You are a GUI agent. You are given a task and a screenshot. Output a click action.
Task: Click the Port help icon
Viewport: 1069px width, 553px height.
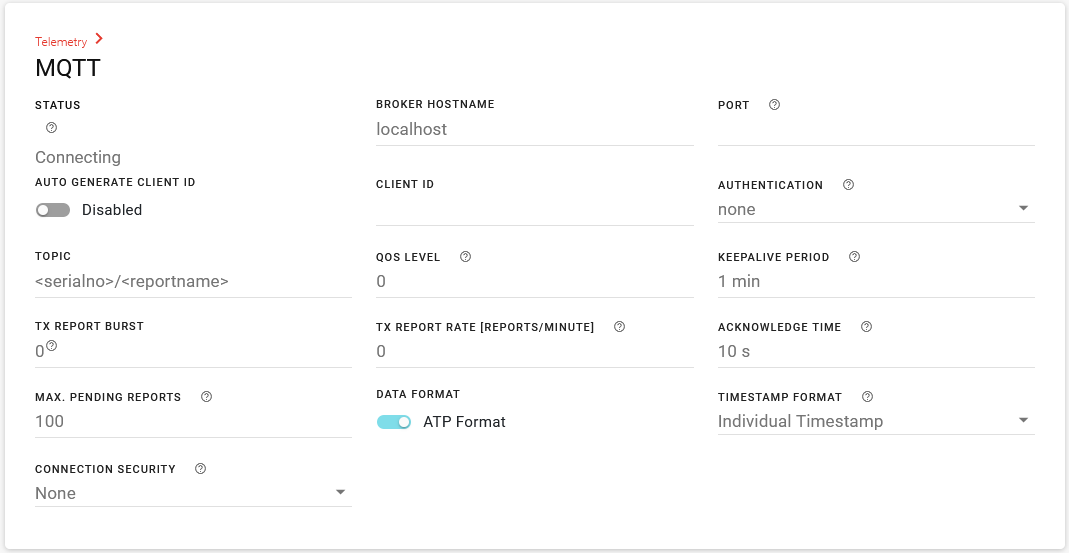tap(774, 105)
